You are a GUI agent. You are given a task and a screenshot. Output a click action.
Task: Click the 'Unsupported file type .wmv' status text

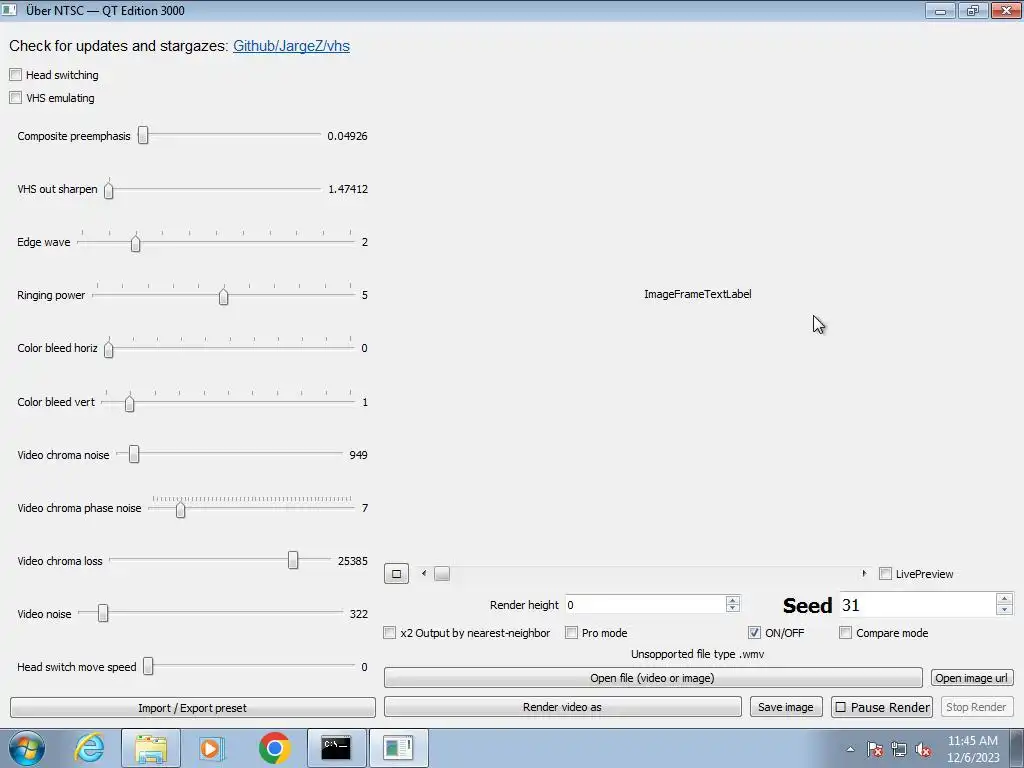697,654
